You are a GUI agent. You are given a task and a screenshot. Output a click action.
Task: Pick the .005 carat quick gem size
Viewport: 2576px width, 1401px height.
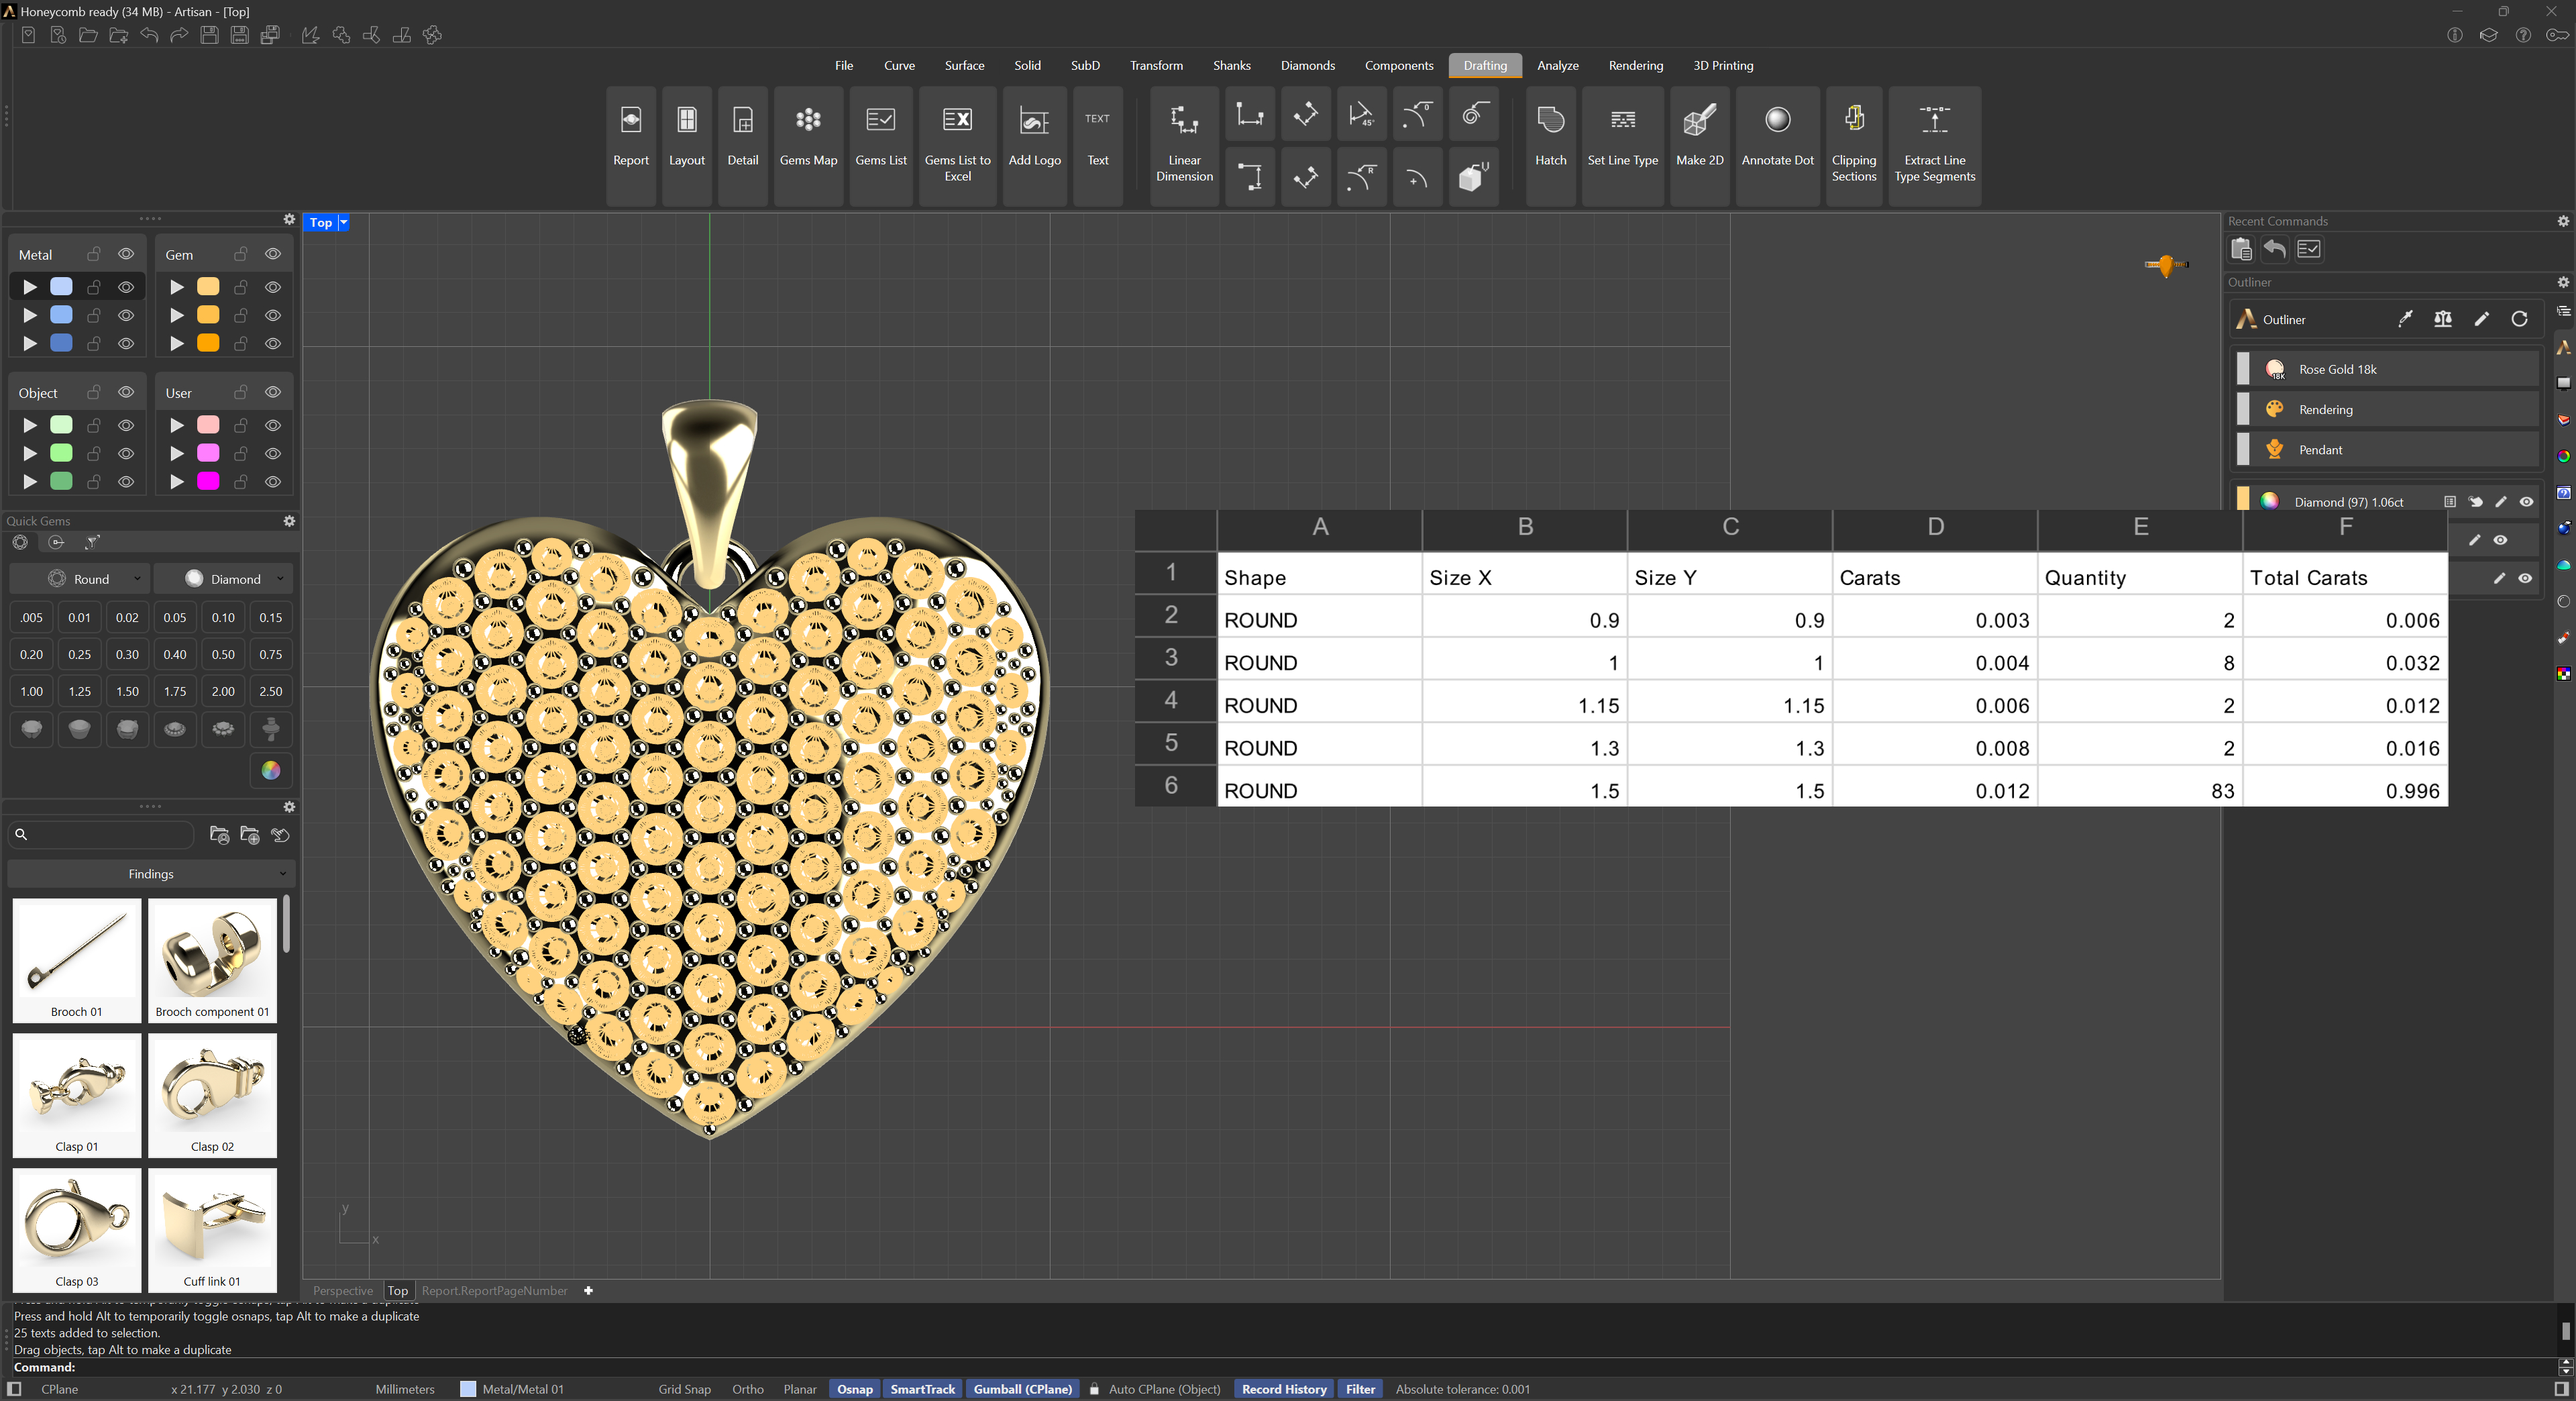point(32,617)
